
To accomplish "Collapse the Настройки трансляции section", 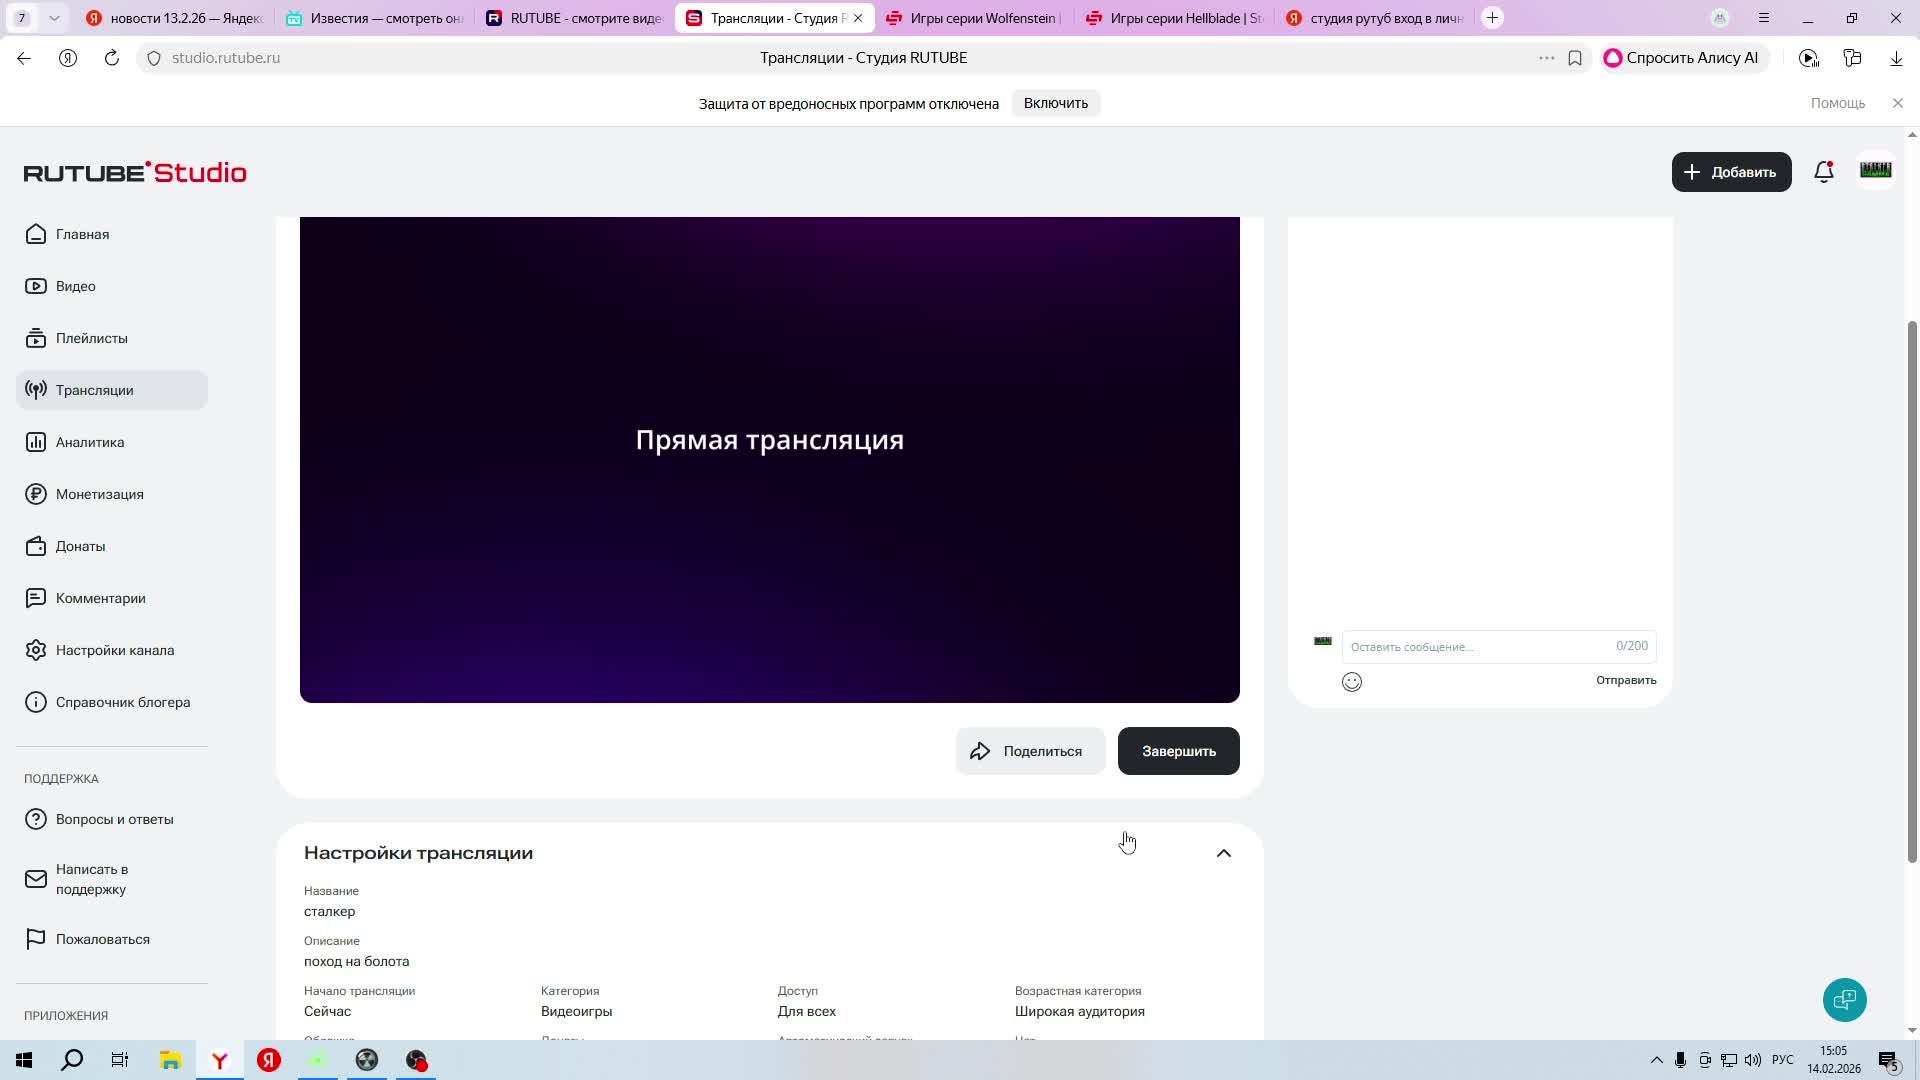I will pos(1223,853).
